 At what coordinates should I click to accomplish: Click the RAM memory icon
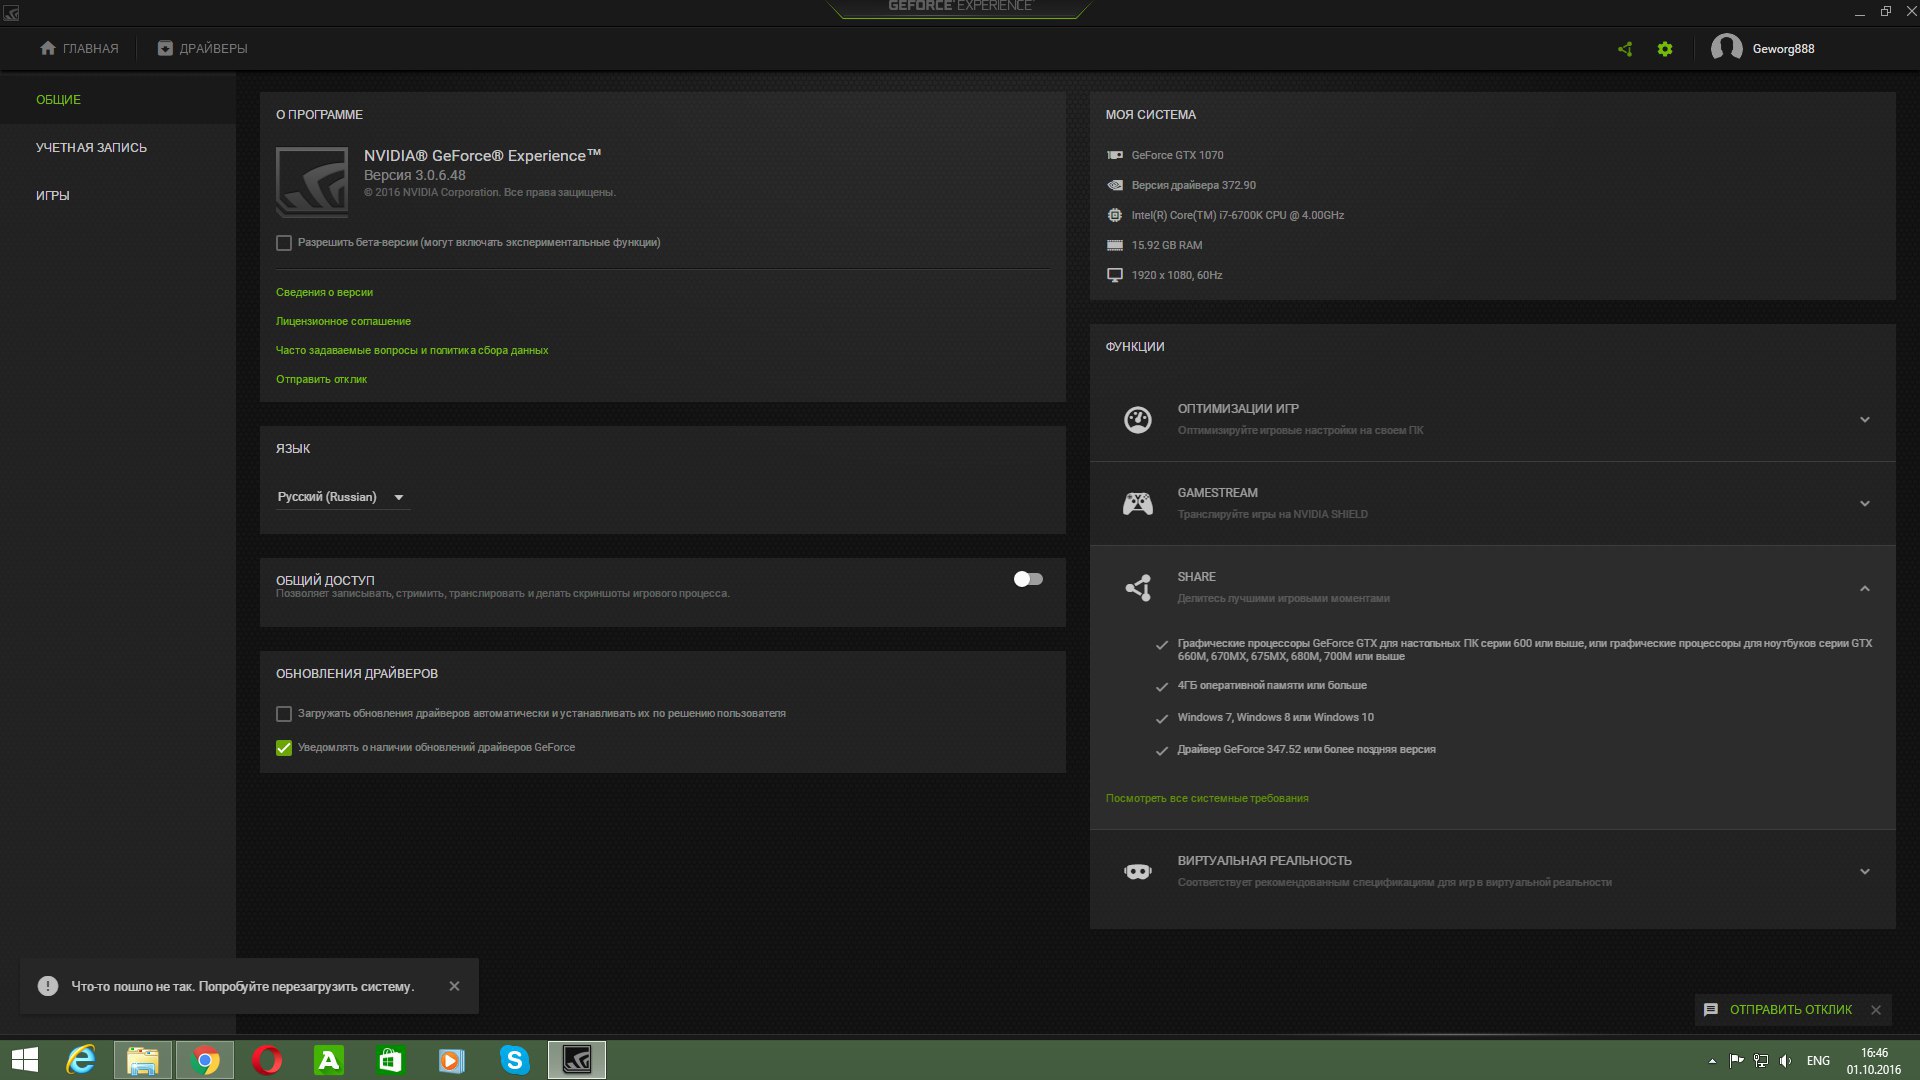pos(1115,245)
